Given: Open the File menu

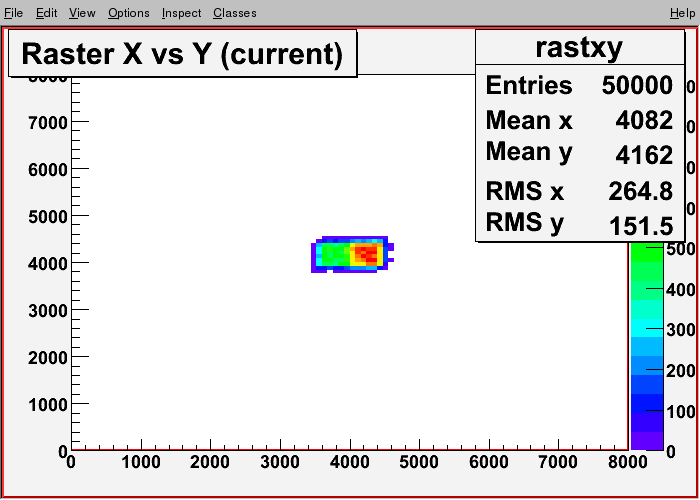Looking at the screenshot, I should (13, 13).
